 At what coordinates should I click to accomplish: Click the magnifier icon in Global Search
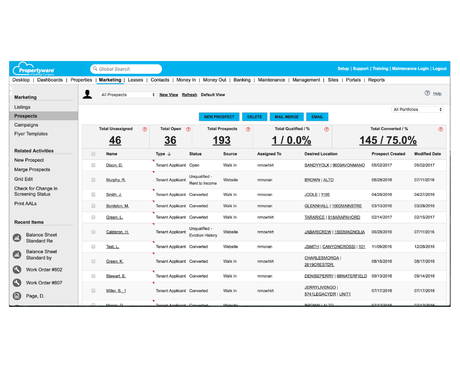coord(95,69)
